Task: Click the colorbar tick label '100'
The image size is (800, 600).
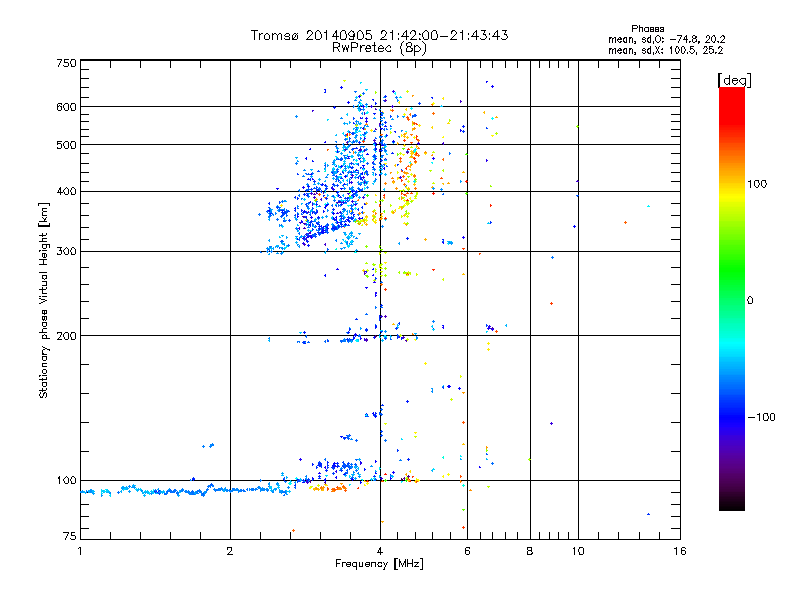Action: (757, 184)
